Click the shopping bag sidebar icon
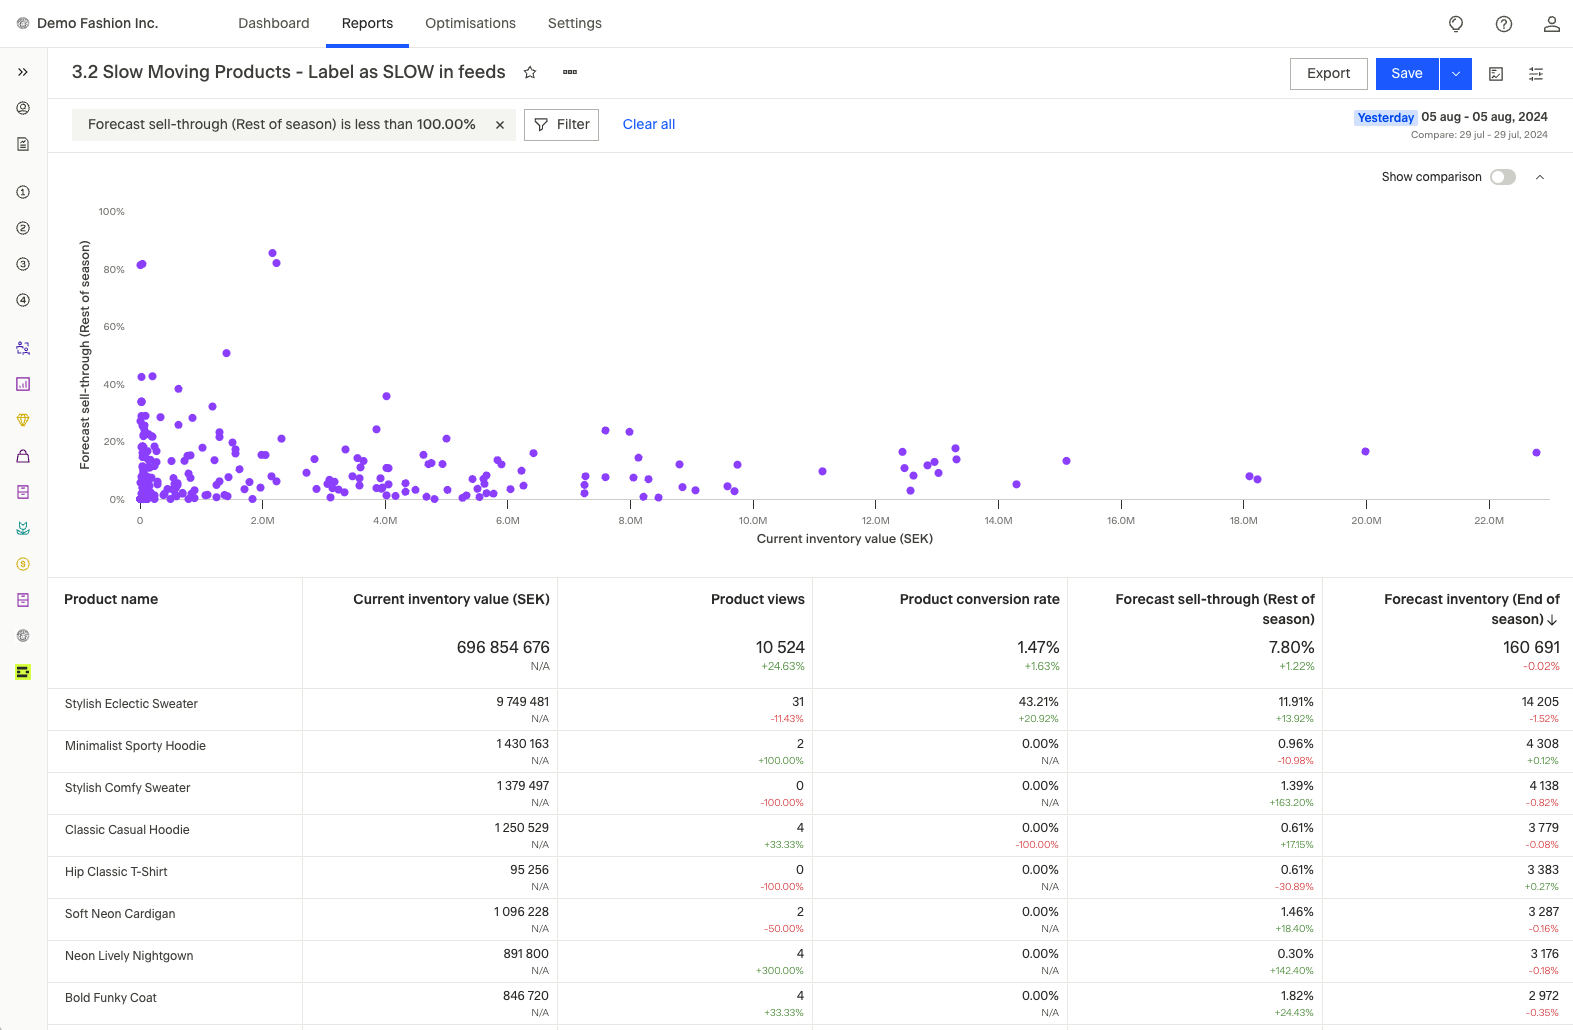 pos(23,456)
